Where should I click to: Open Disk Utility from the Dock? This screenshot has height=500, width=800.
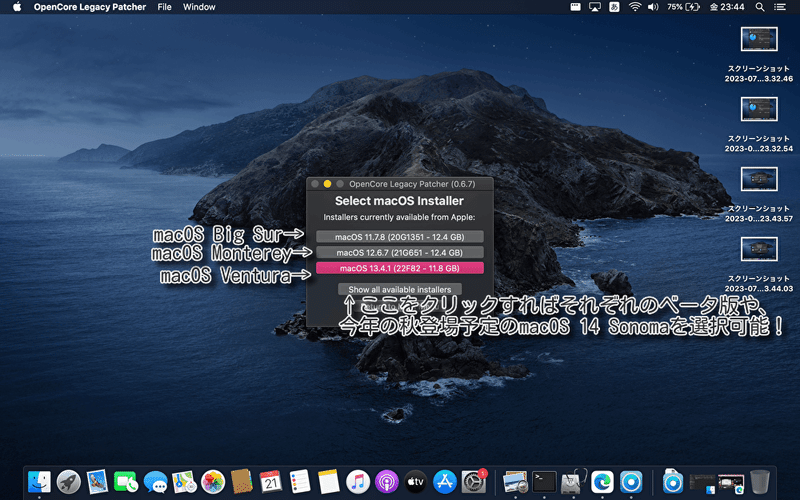(573, 482)
